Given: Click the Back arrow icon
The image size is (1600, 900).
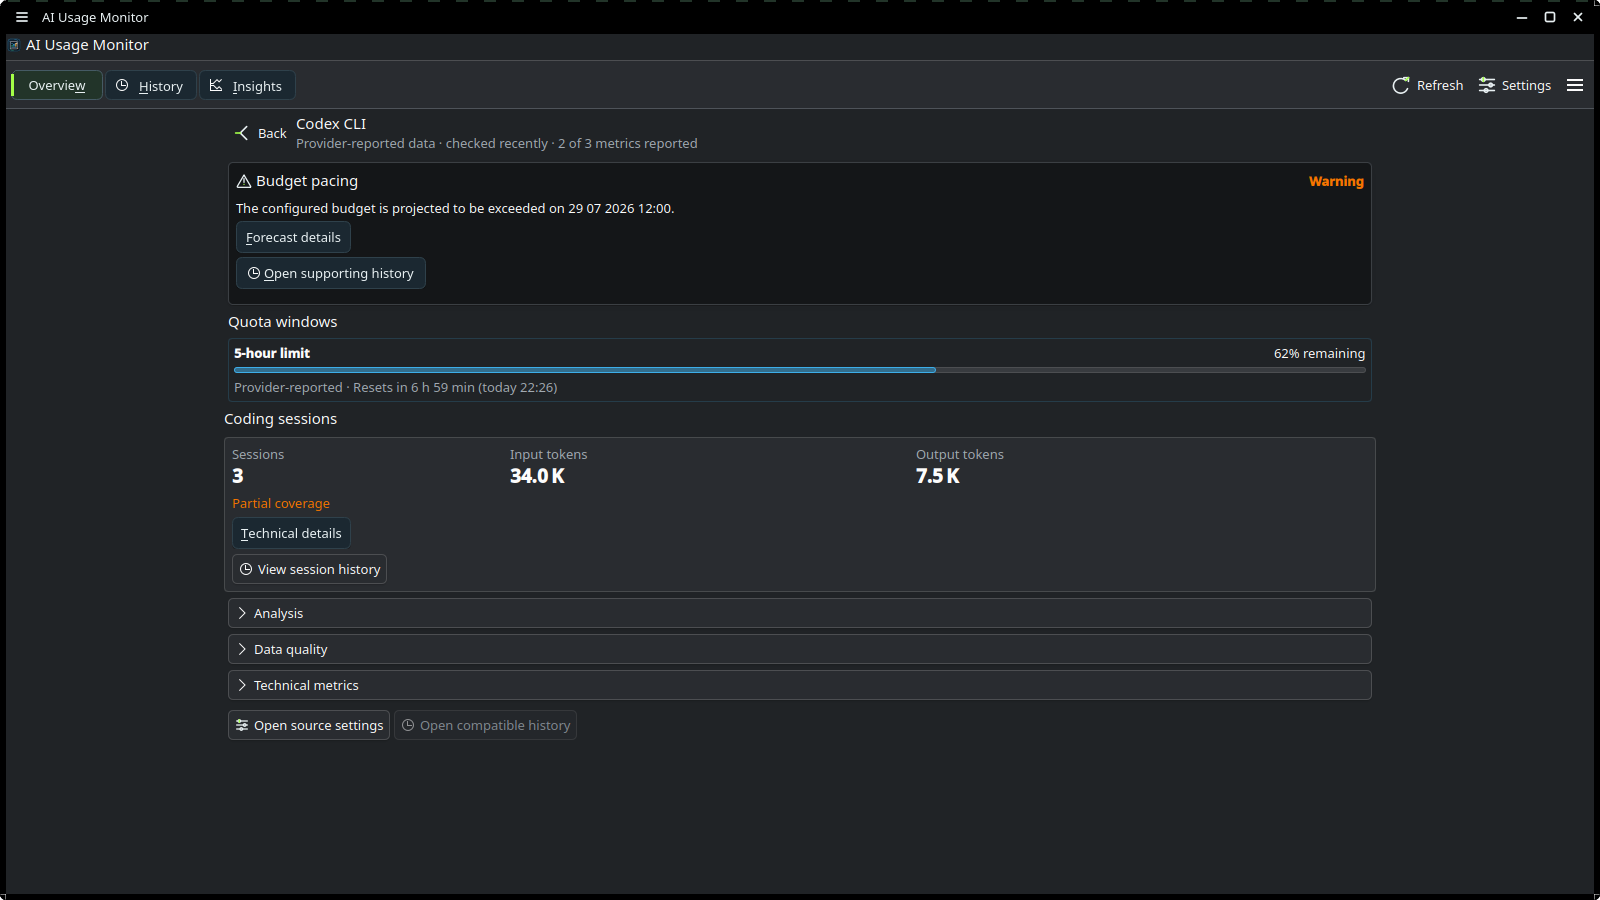Looking at the screenshot, I should (242, 133).
